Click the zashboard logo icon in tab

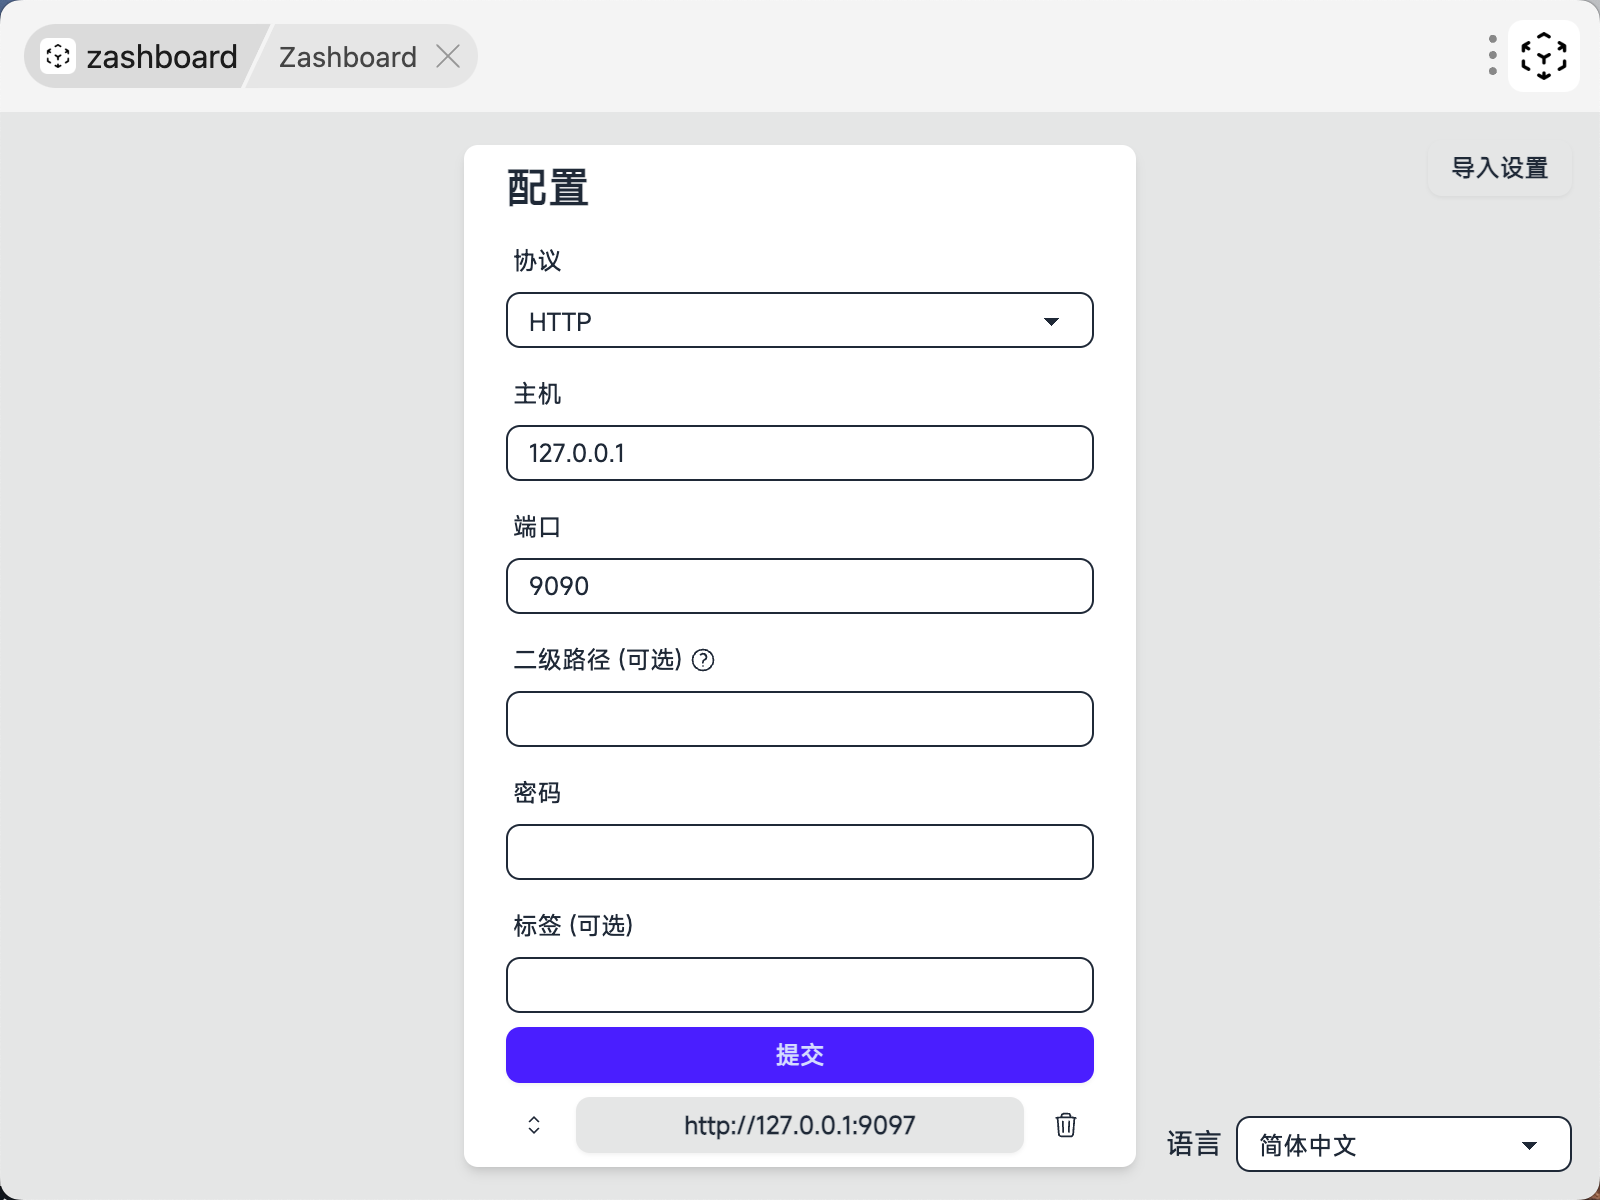coord(58,56)
